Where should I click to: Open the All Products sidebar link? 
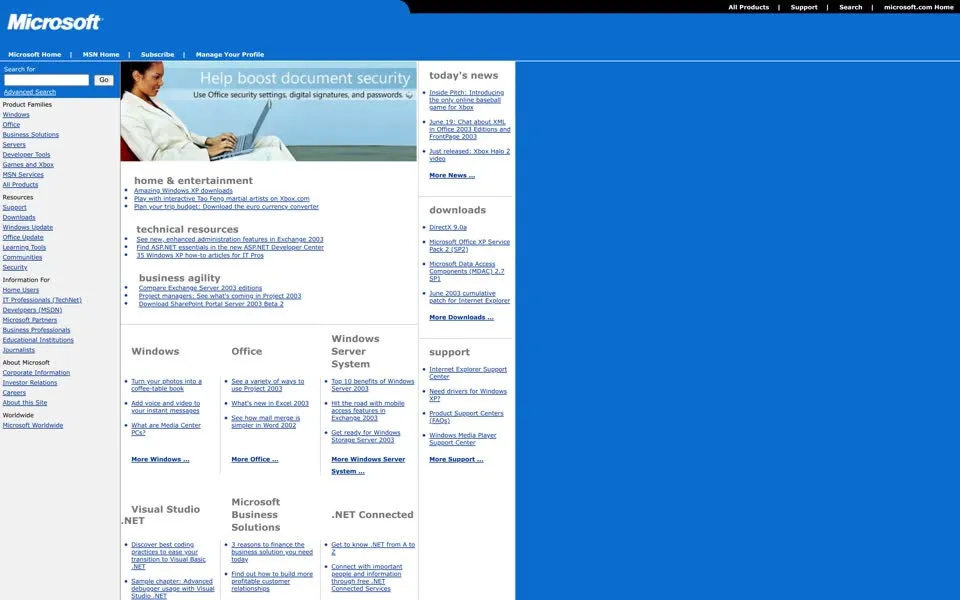tap(20, 184)
